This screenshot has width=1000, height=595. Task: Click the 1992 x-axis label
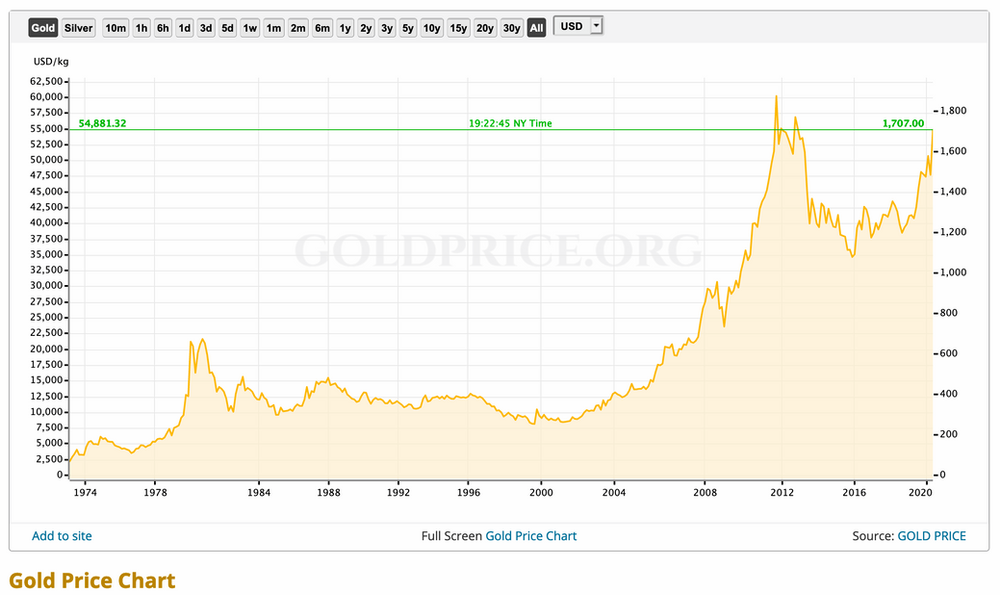click(398, 492)
